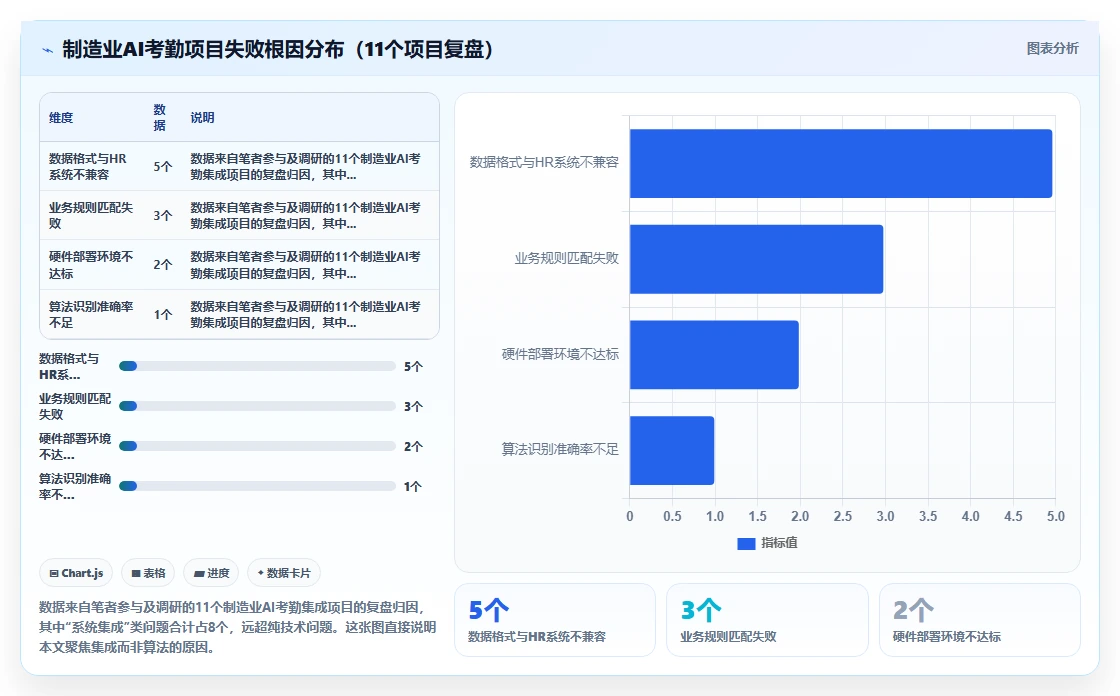Click the 2.5 x-axis tick label
The height and width of the screenshot is (696, 1120).
click(843, 517)
